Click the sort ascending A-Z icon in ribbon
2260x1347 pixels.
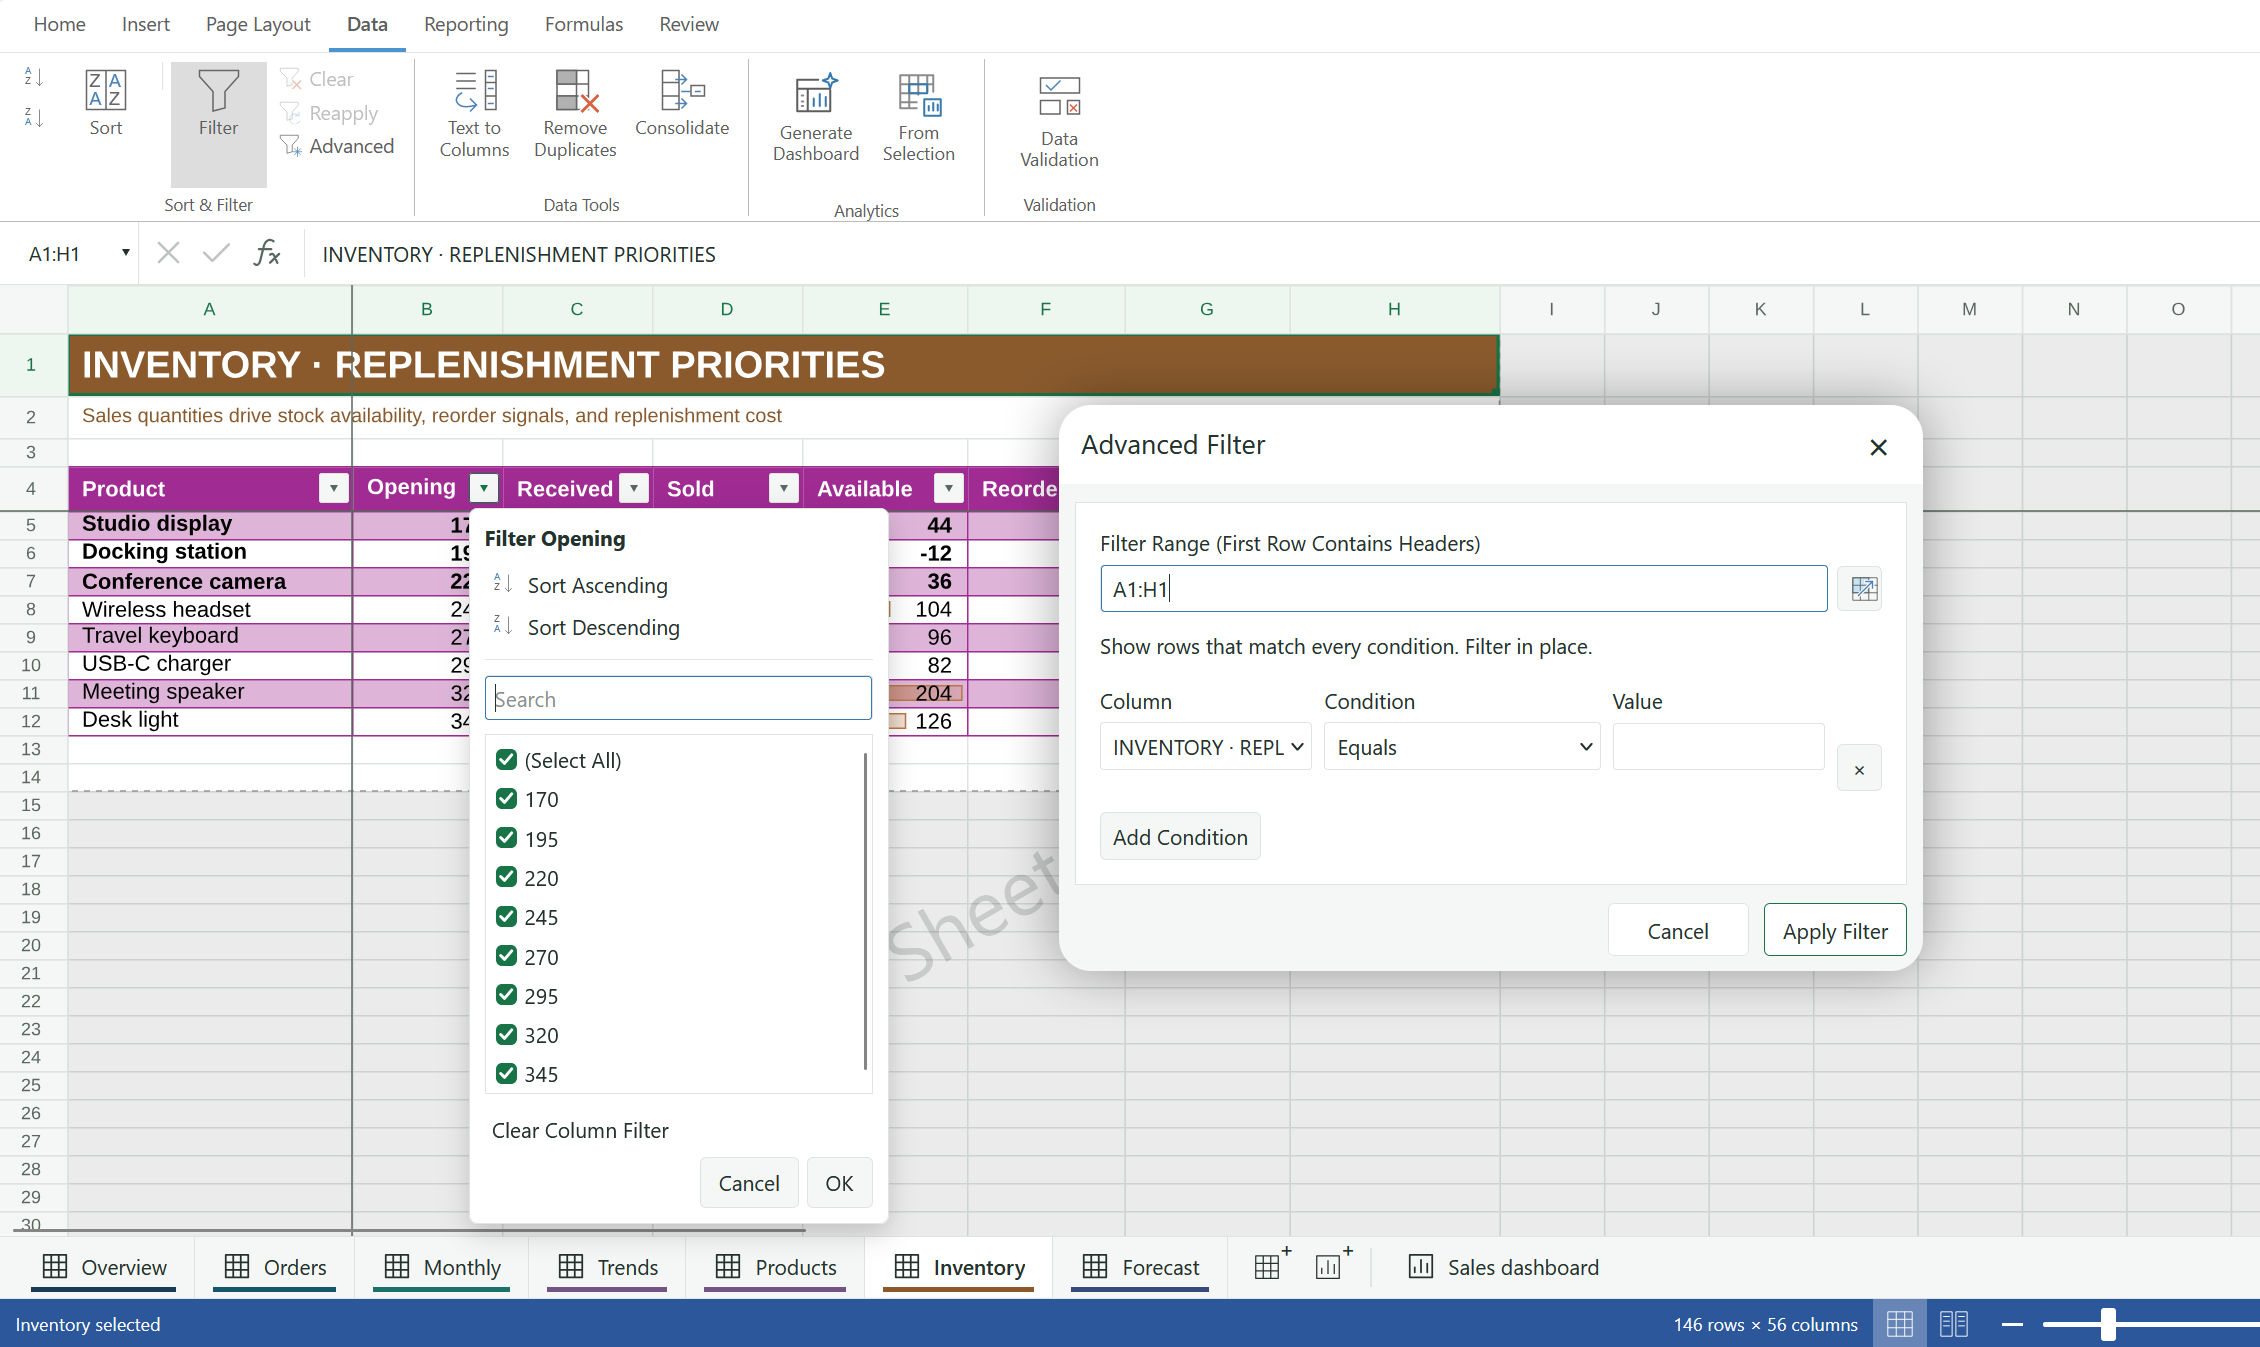(x=34, y=77)
